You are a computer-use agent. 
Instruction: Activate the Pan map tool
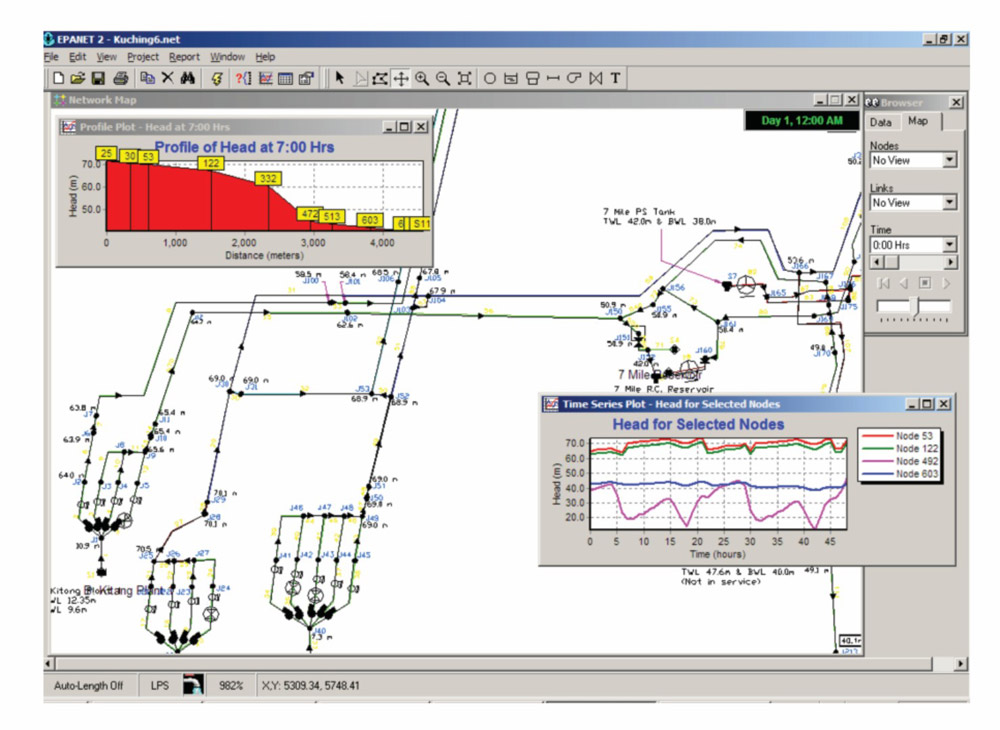tap(401, 78)
